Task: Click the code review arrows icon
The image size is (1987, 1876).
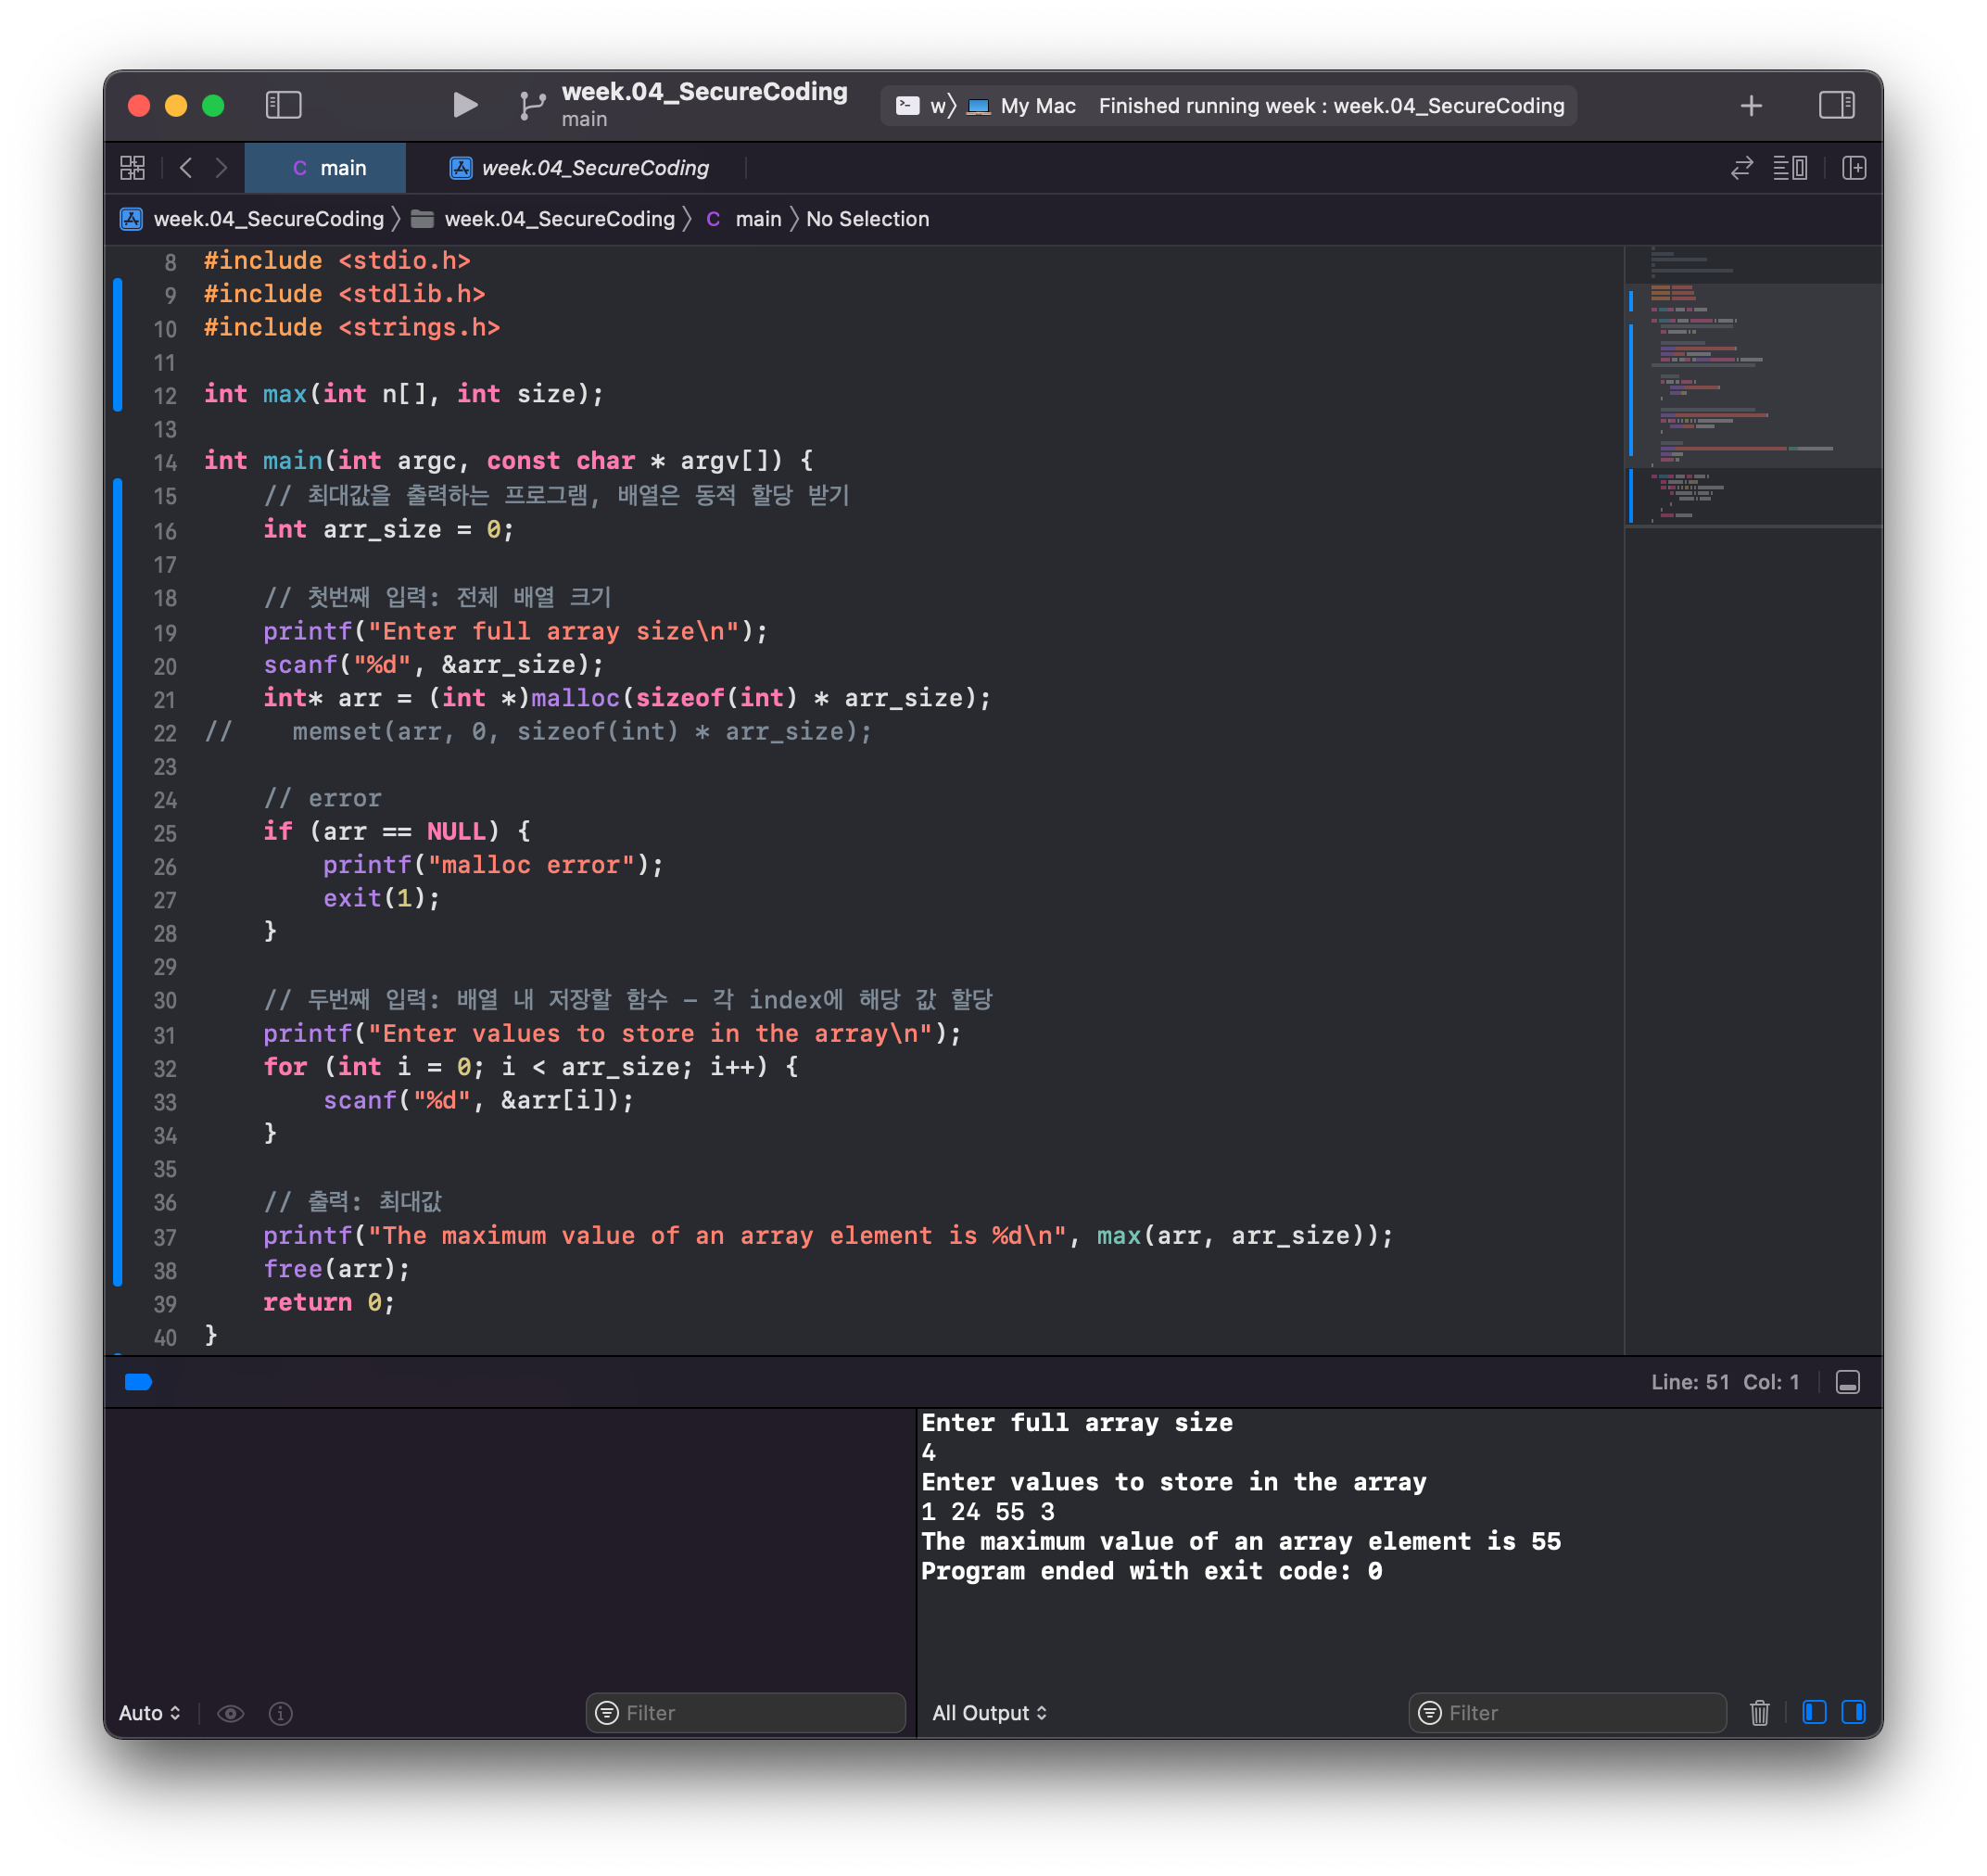Action: point(1741,168)
